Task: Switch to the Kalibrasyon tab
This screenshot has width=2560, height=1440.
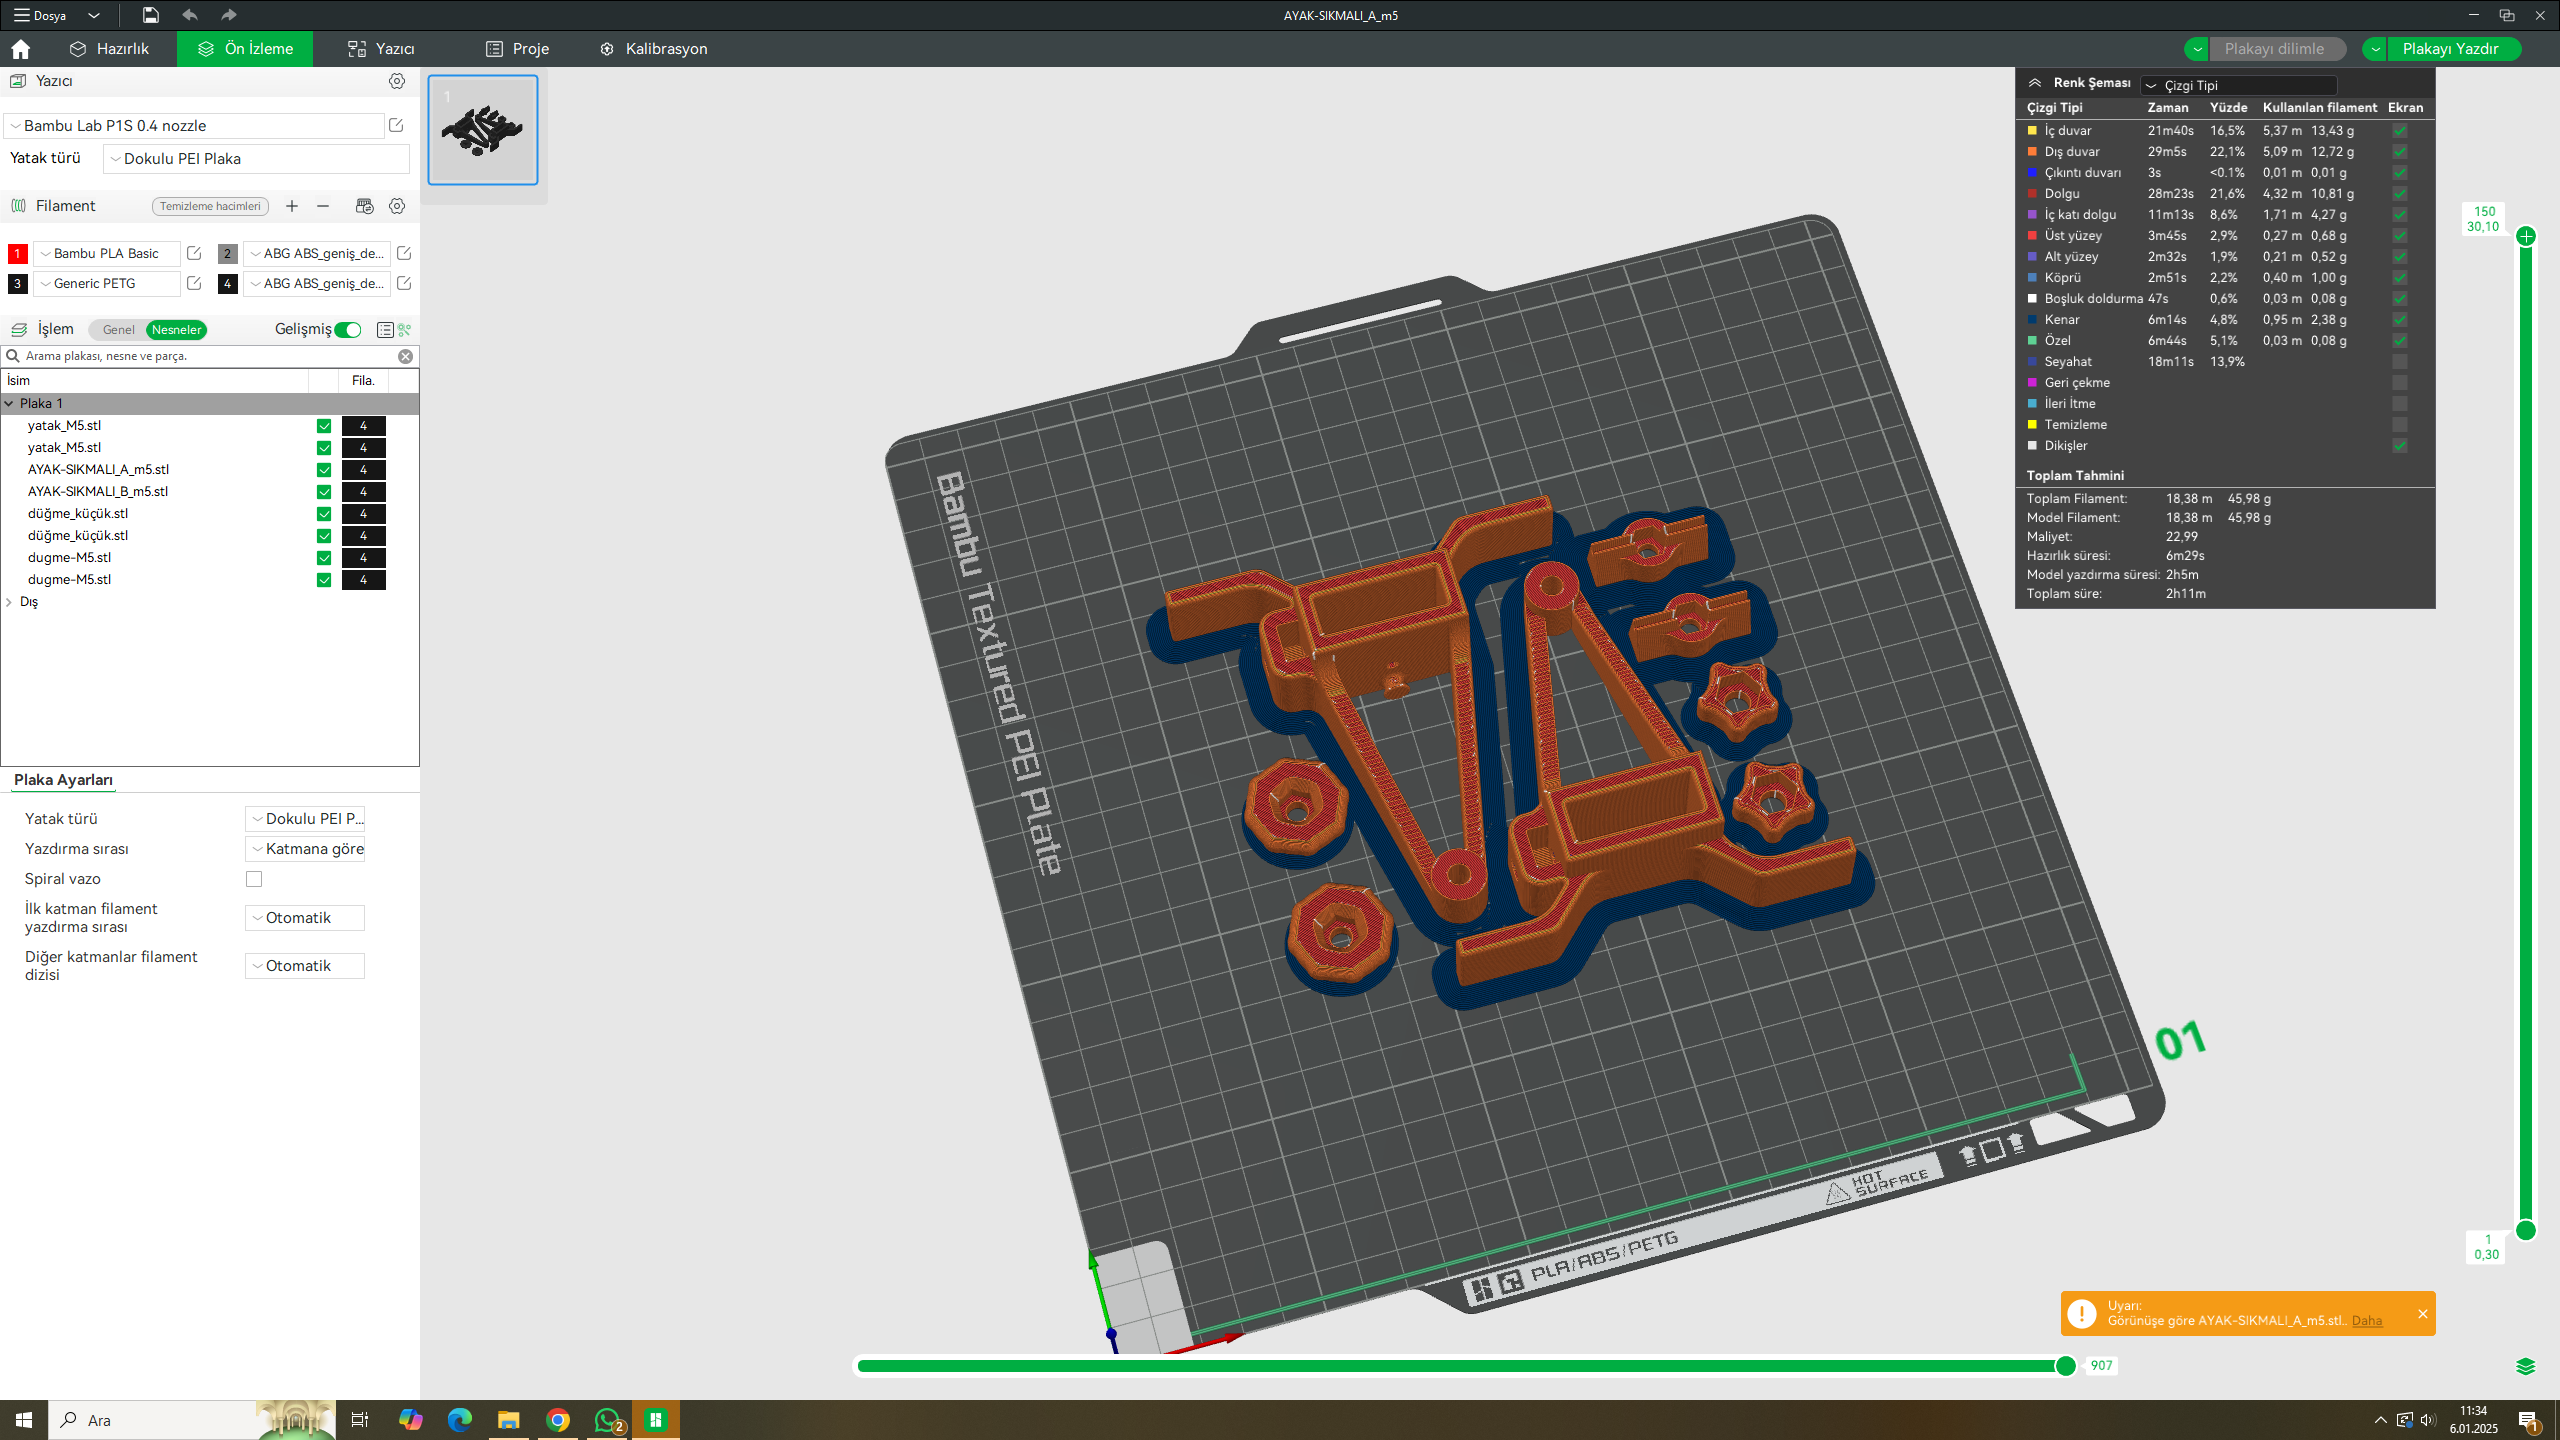Action: pos(654,49)
